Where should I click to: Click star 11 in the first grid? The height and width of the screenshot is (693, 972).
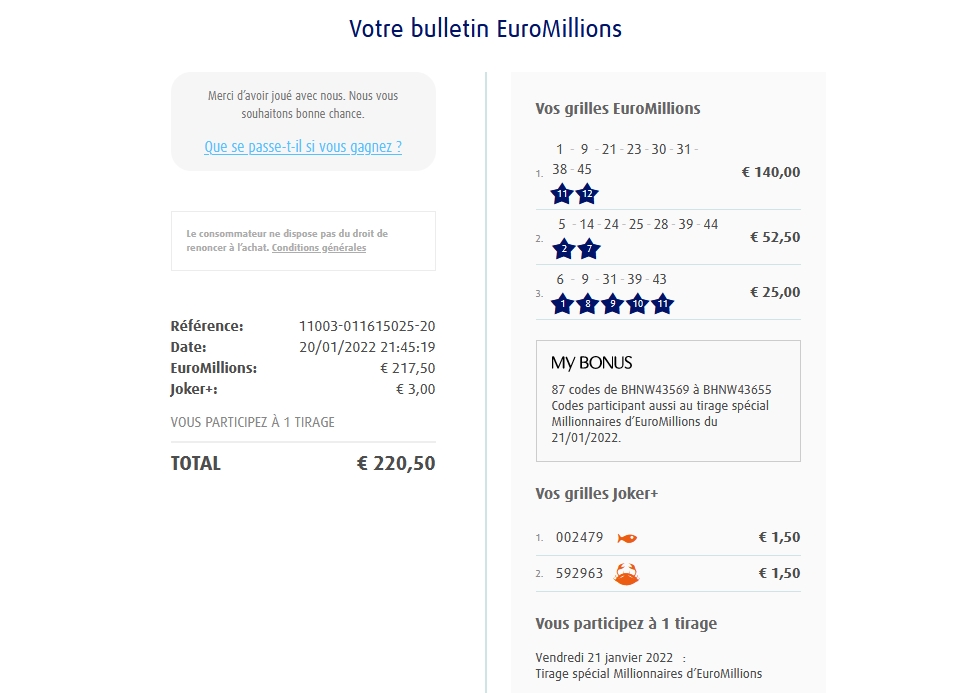[562, 194]
